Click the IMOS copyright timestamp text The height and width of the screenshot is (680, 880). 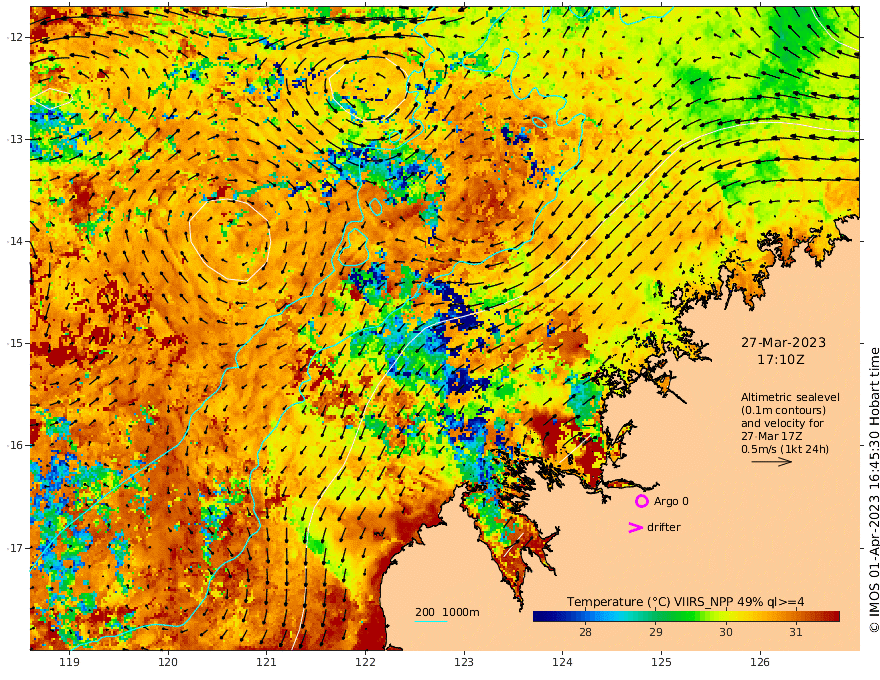[x=874, y=490]
